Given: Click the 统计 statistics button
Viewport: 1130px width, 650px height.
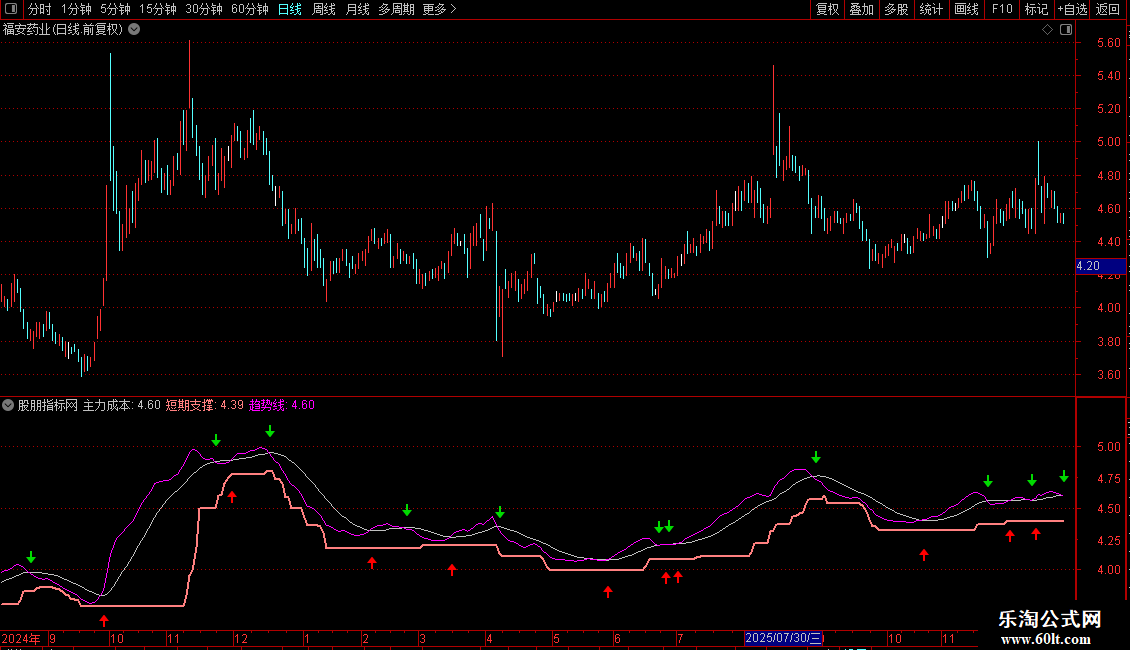Looking at the screenshot, I should (x=931, y=9).
